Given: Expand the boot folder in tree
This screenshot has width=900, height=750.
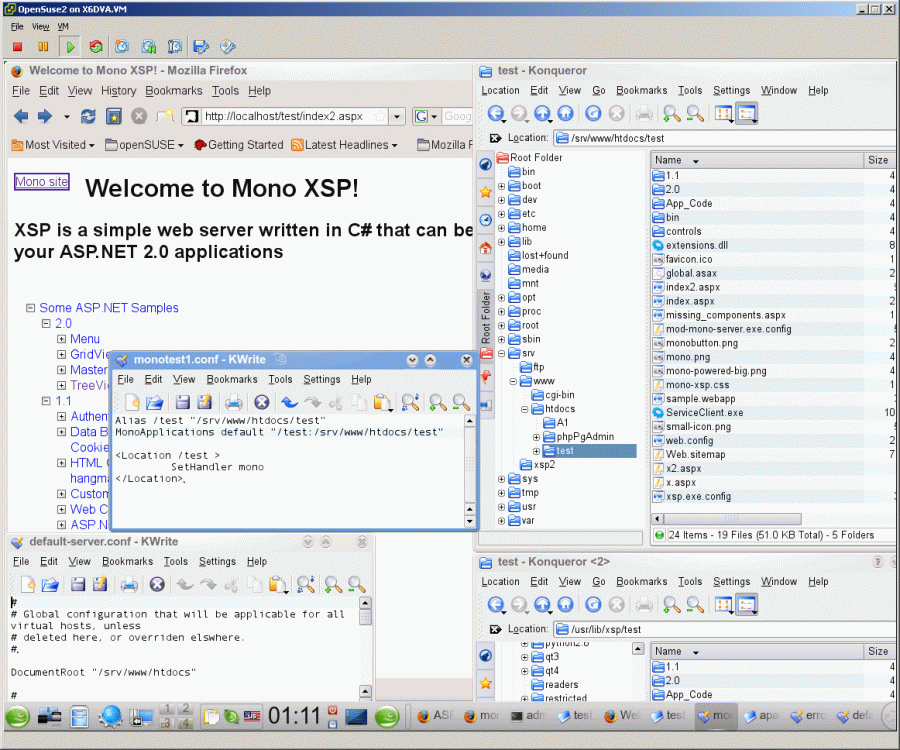Looking at the screenshot, I should [501, 186].
